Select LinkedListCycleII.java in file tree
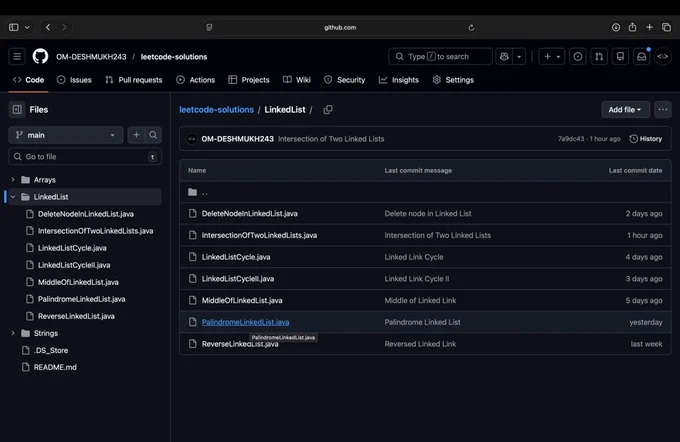The width and height of the screenshot is (680, 442). tap(74, 265)
